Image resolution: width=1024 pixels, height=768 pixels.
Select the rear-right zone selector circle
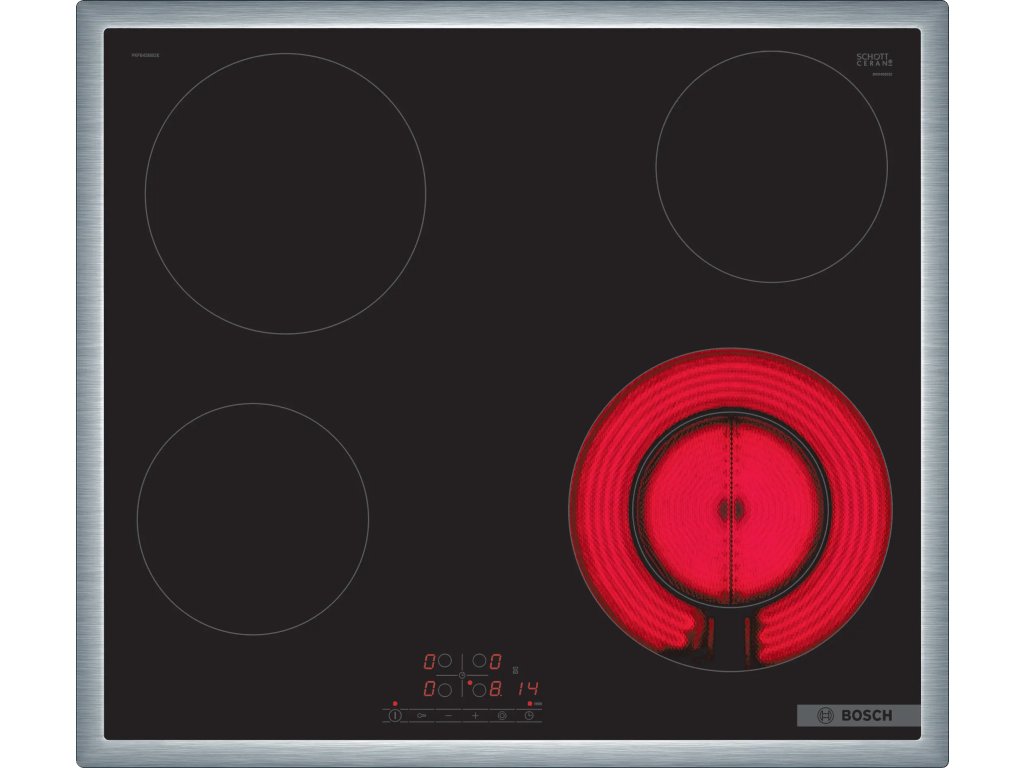click(479, 661)
